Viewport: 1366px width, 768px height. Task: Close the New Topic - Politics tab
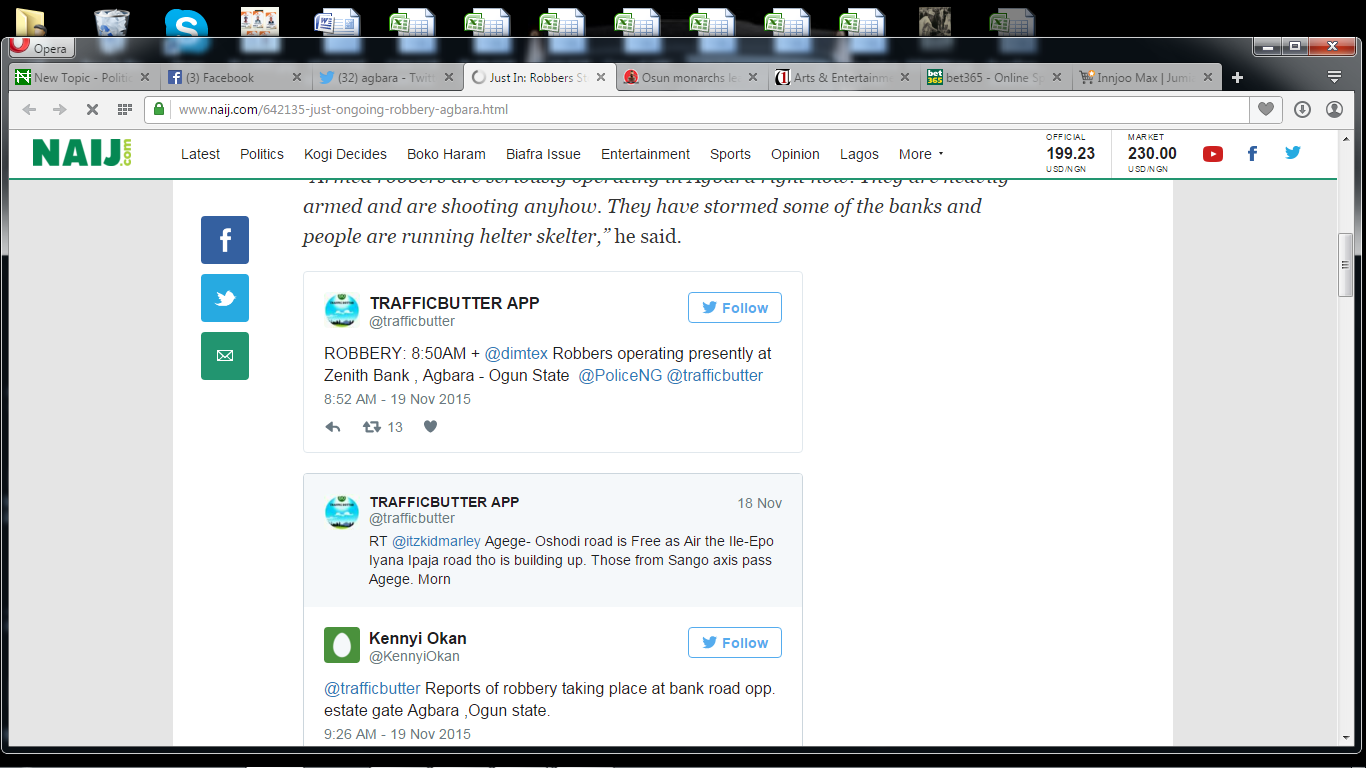145,78
